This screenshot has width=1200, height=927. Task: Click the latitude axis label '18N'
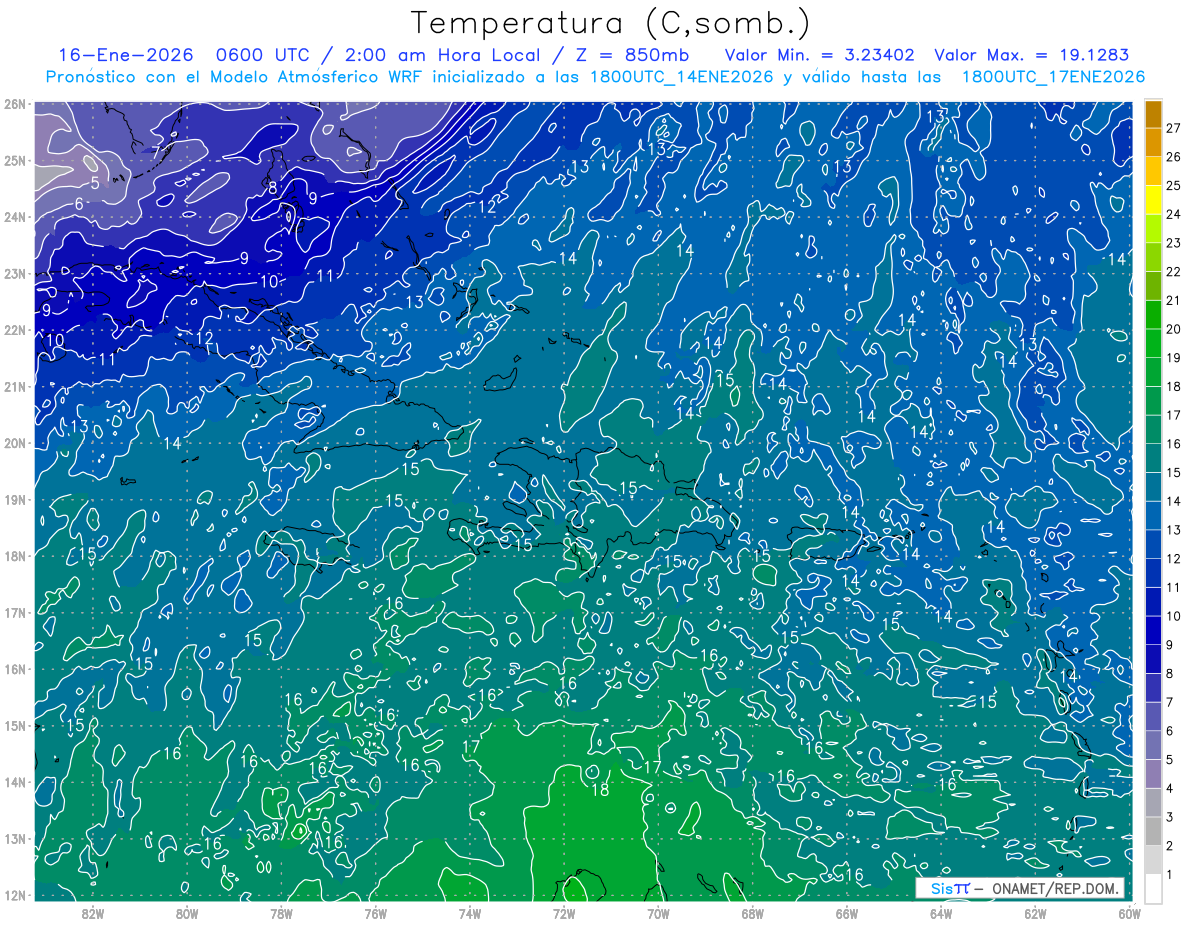[x=14, y=556]
